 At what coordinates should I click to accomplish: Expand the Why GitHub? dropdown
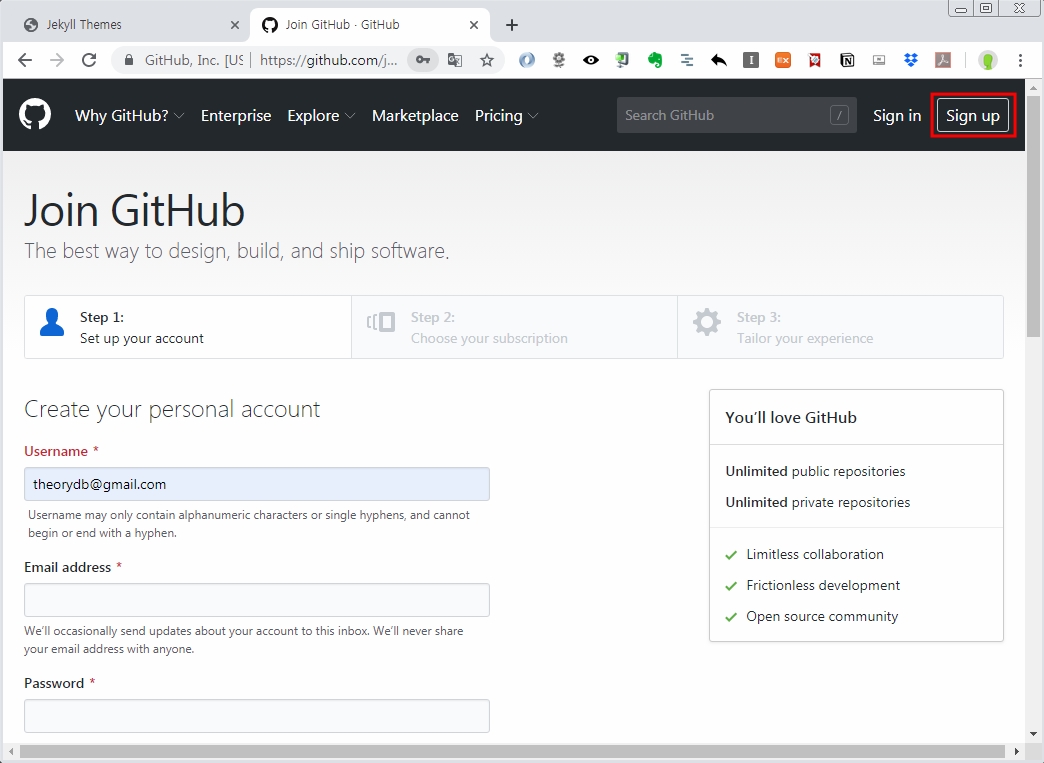pos(129,115)
